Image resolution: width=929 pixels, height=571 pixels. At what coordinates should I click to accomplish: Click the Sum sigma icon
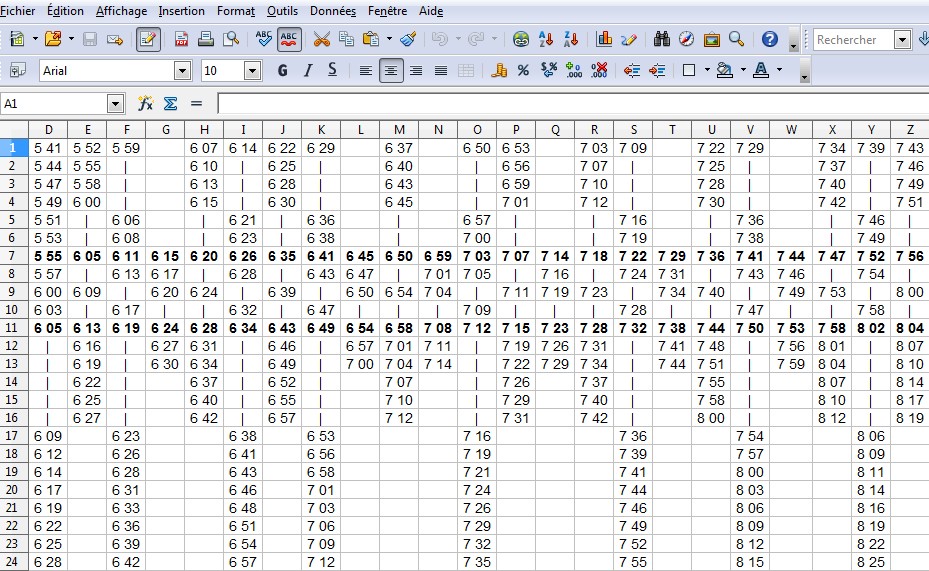tap(171, 104)
